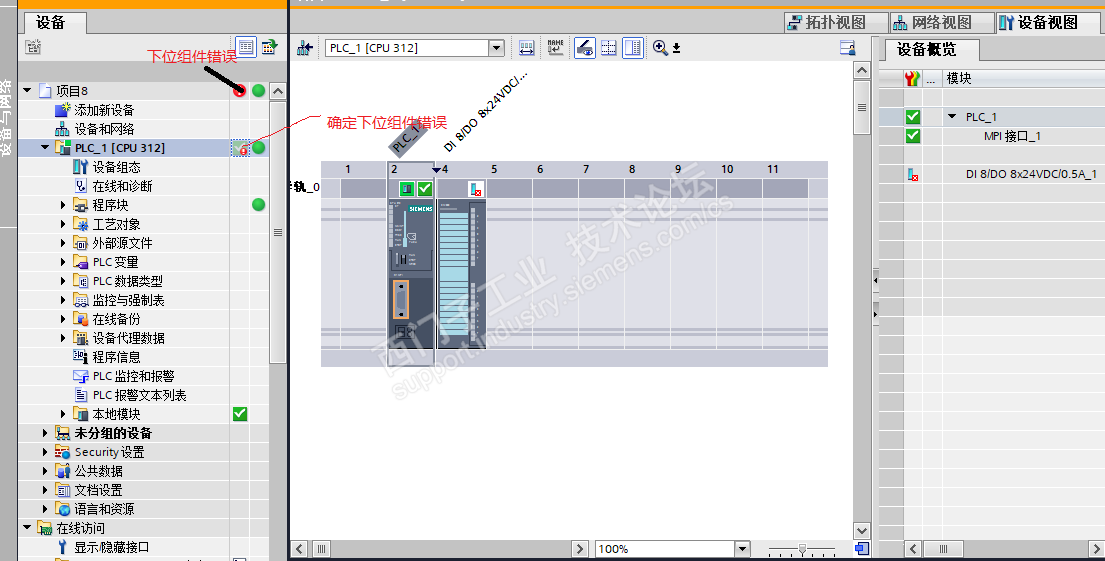
Task: Select 文档设置 tree item
Action: 99,490
